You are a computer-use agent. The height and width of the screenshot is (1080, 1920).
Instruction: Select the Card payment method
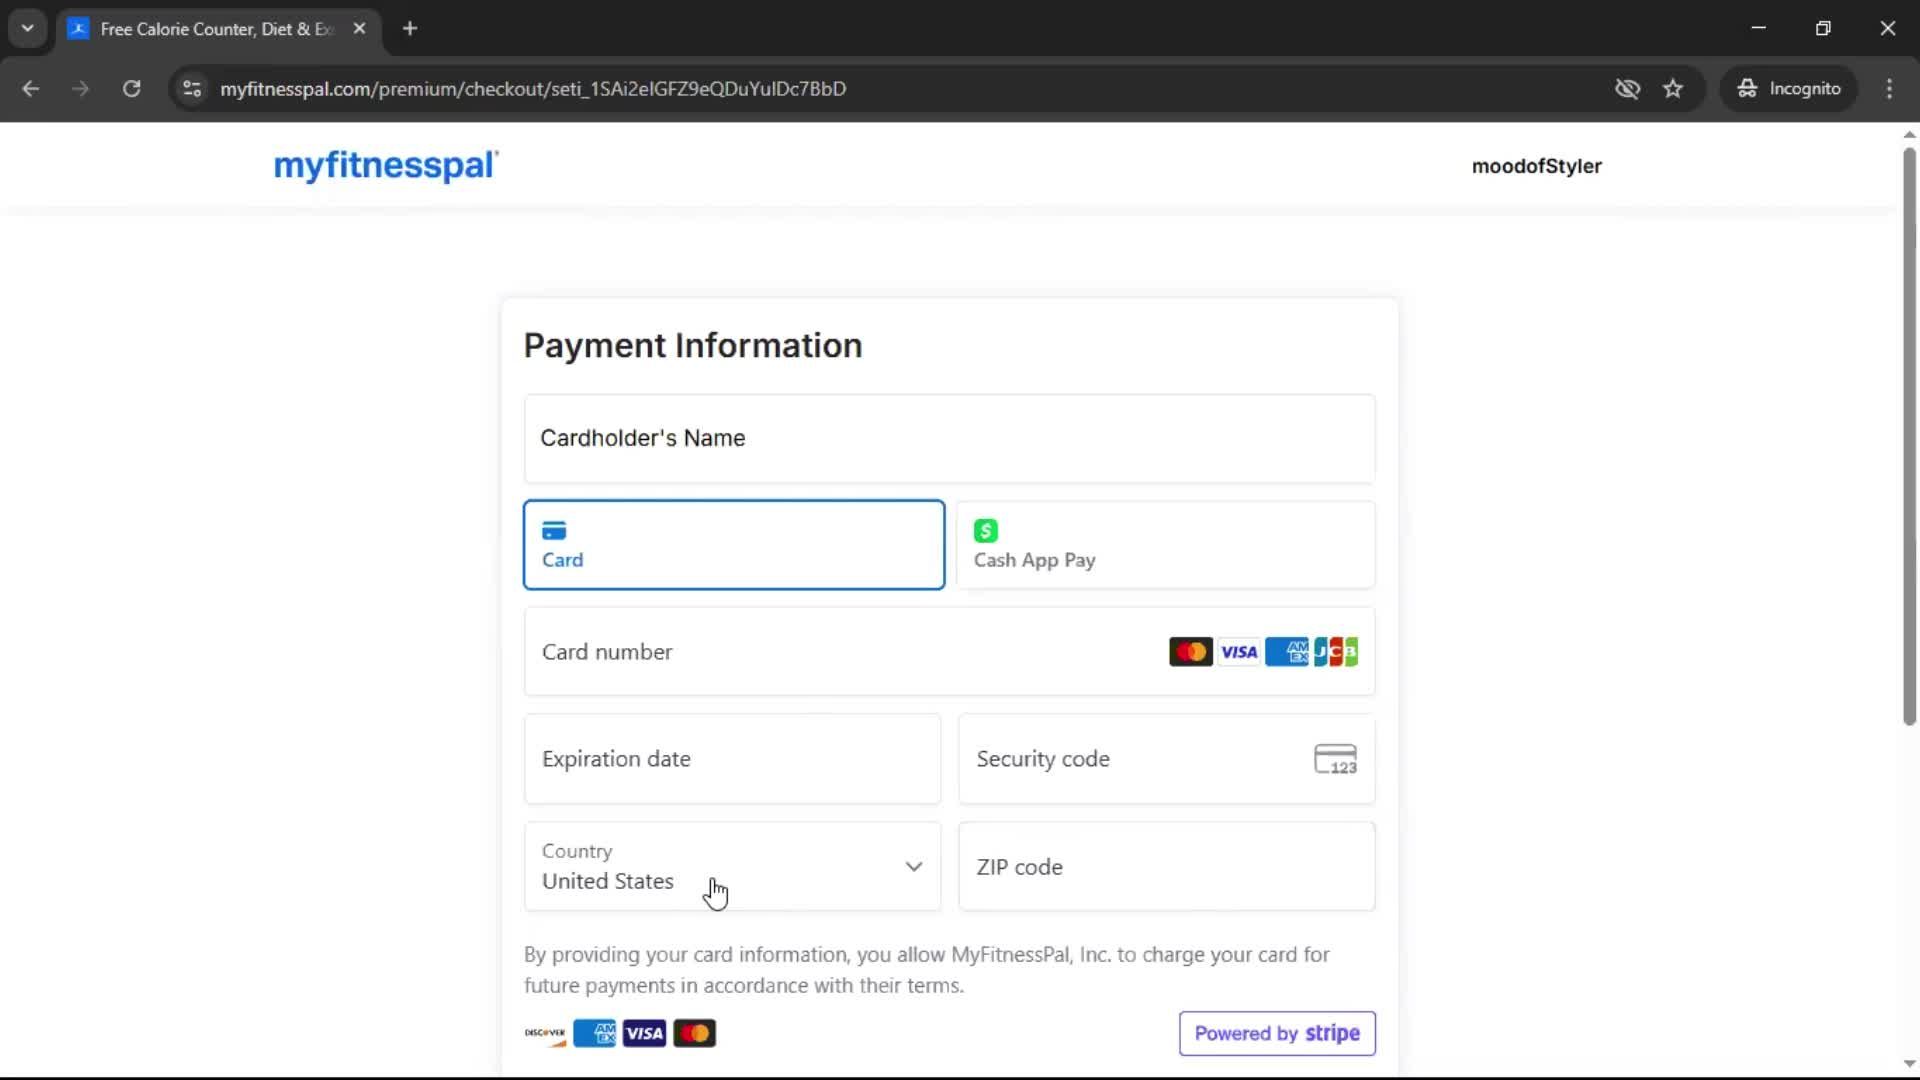pyautogui.click(x=734, y=544)
